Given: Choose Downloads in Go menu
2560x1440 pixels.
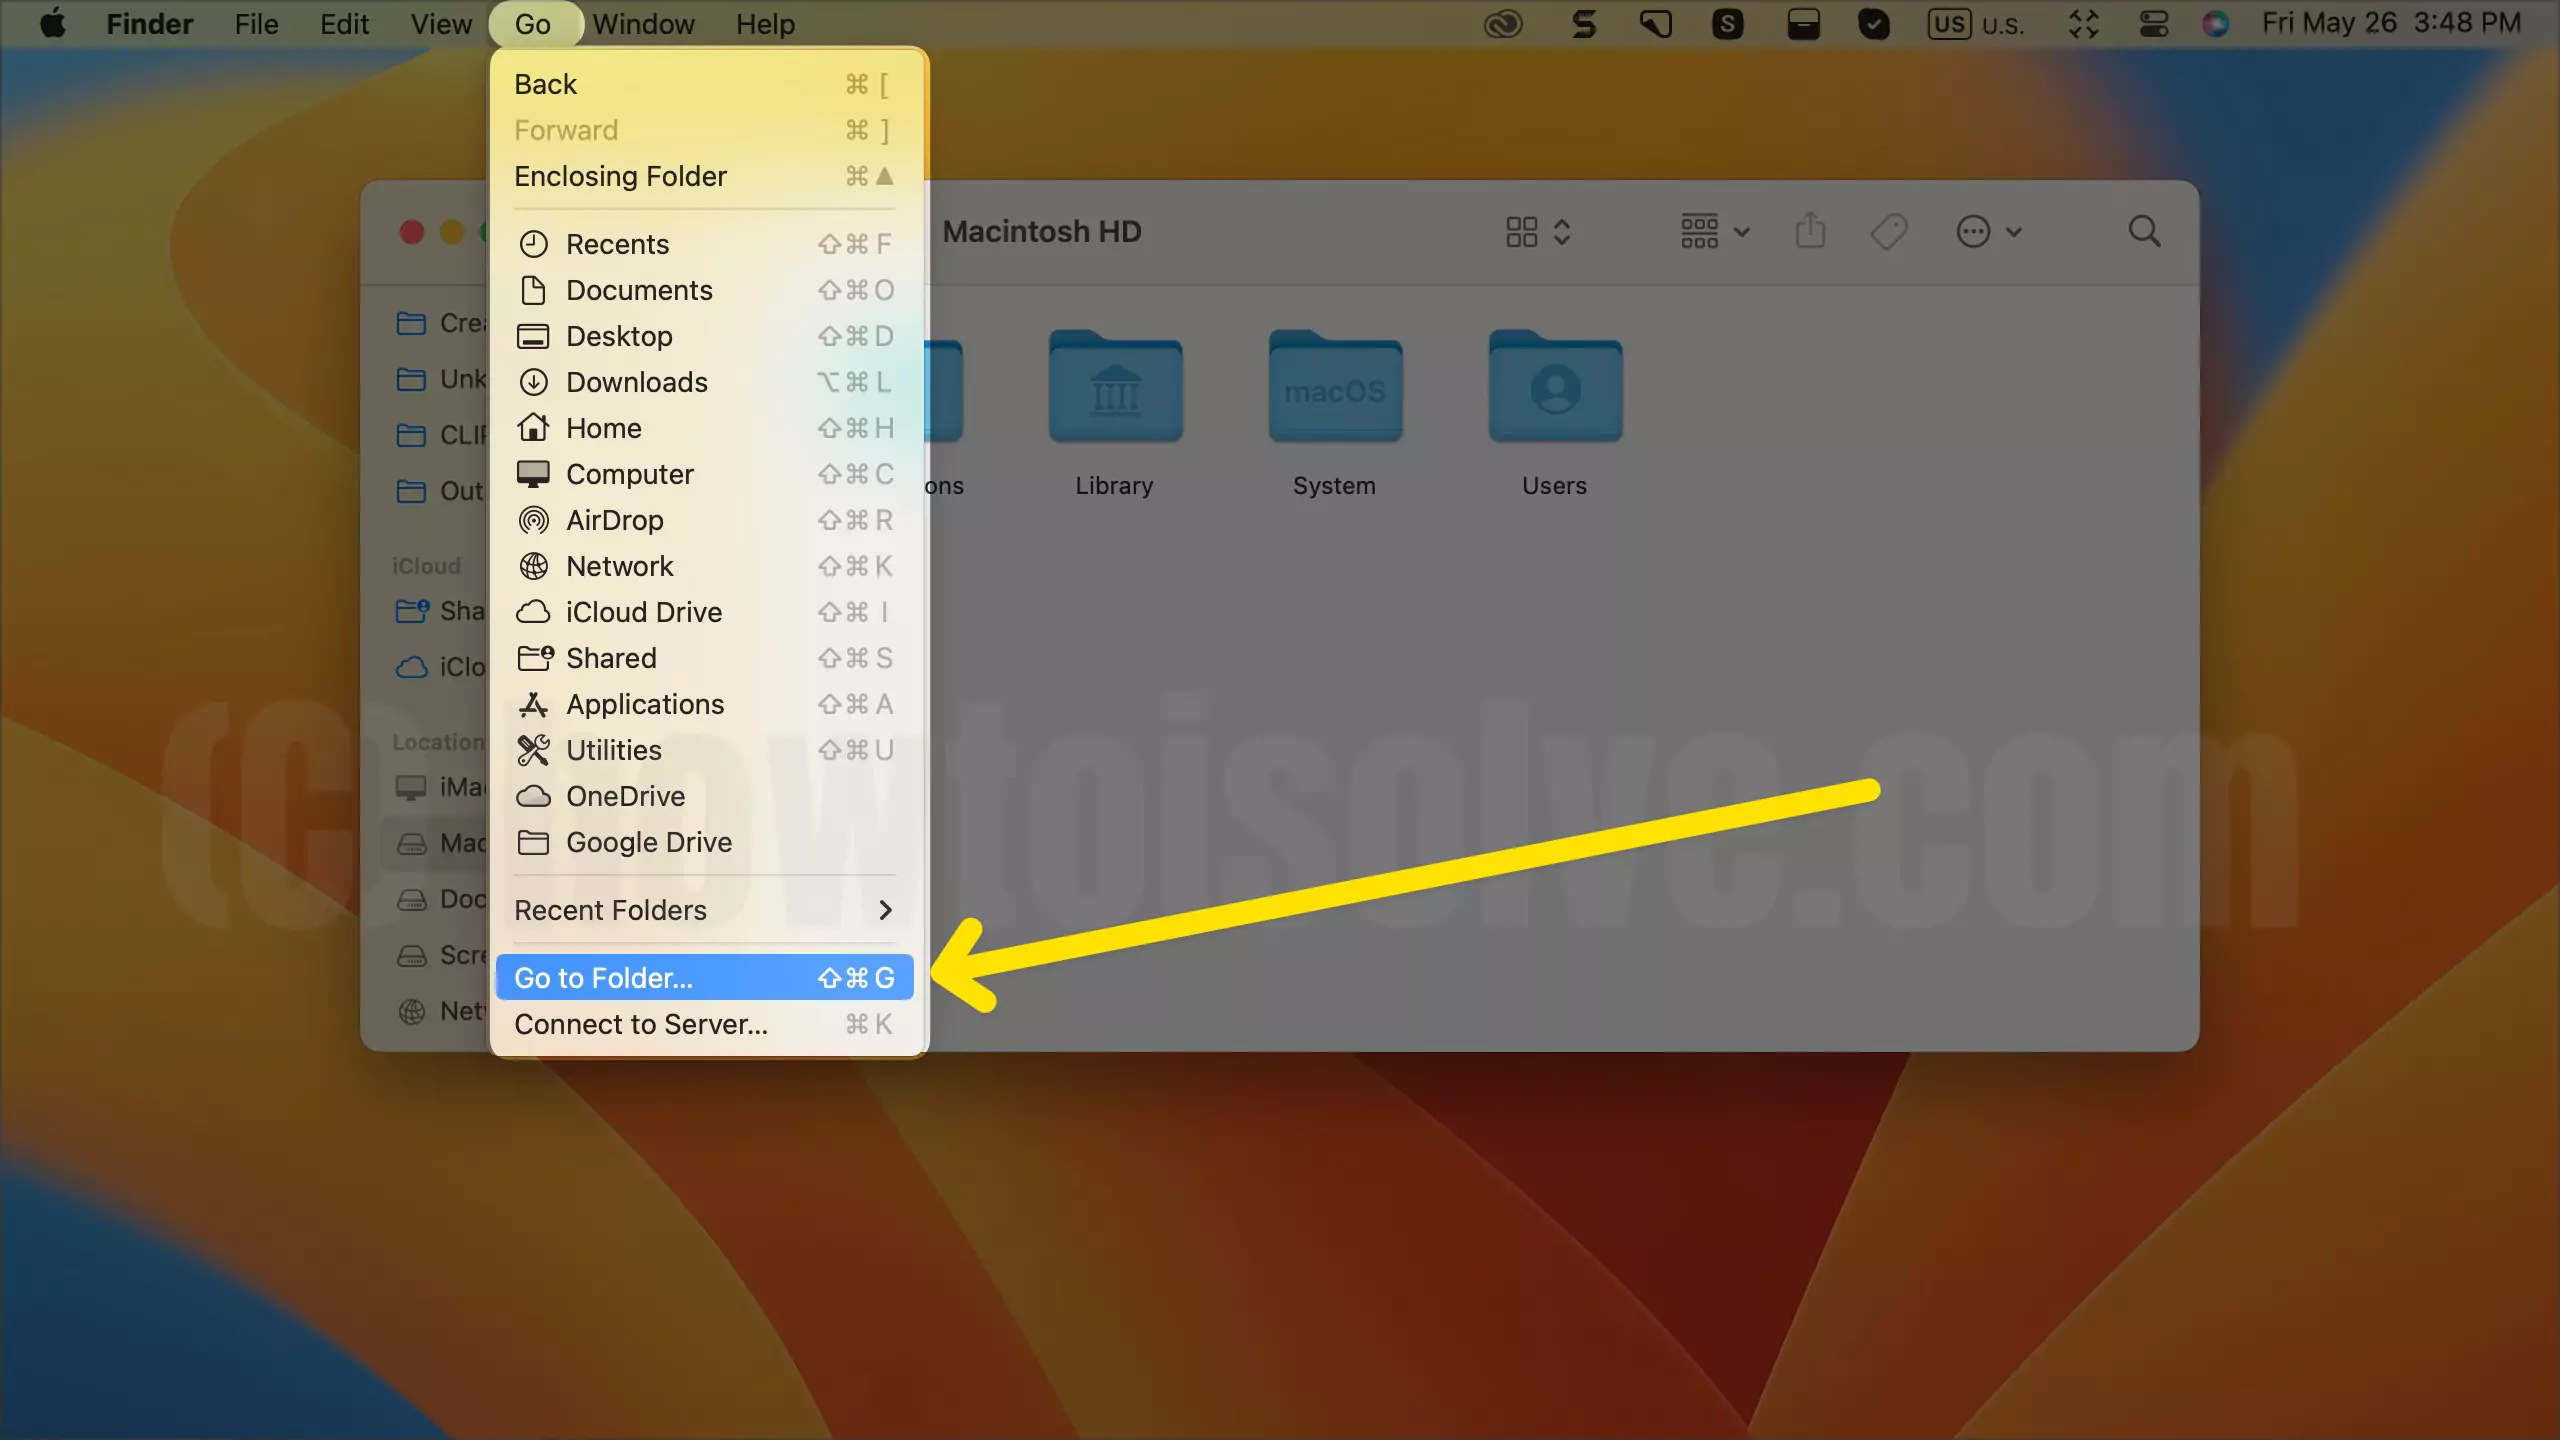Looking at the screenshot, I should point(705,382).
